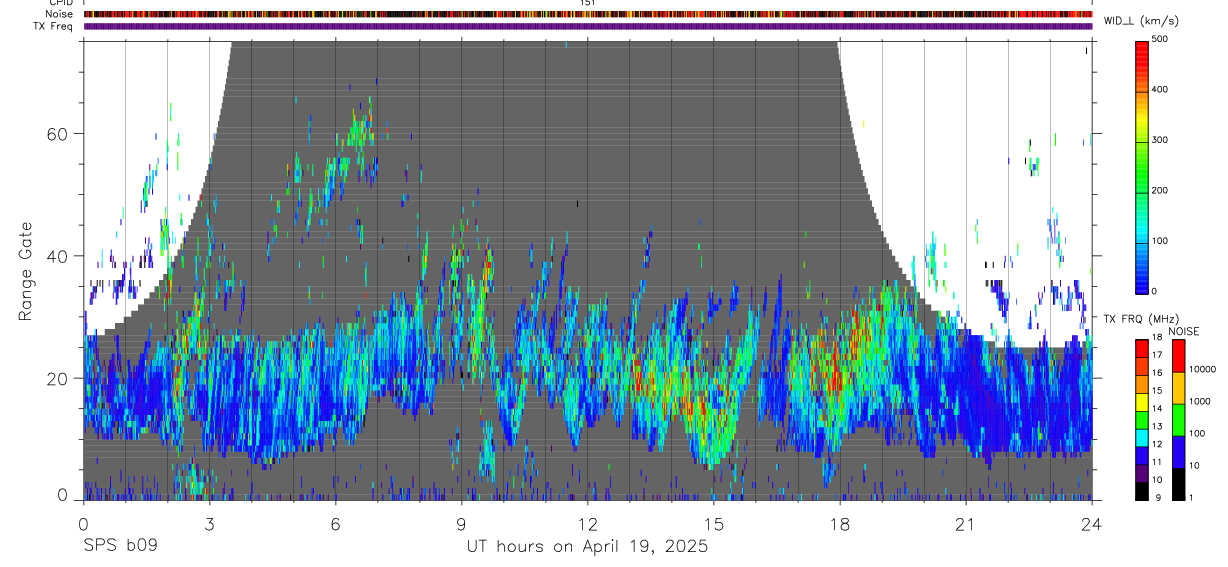This screenshot has height=567, width=1228.
Task: Select the red segment of NOISE color bar
Action: click(1179, 357)
